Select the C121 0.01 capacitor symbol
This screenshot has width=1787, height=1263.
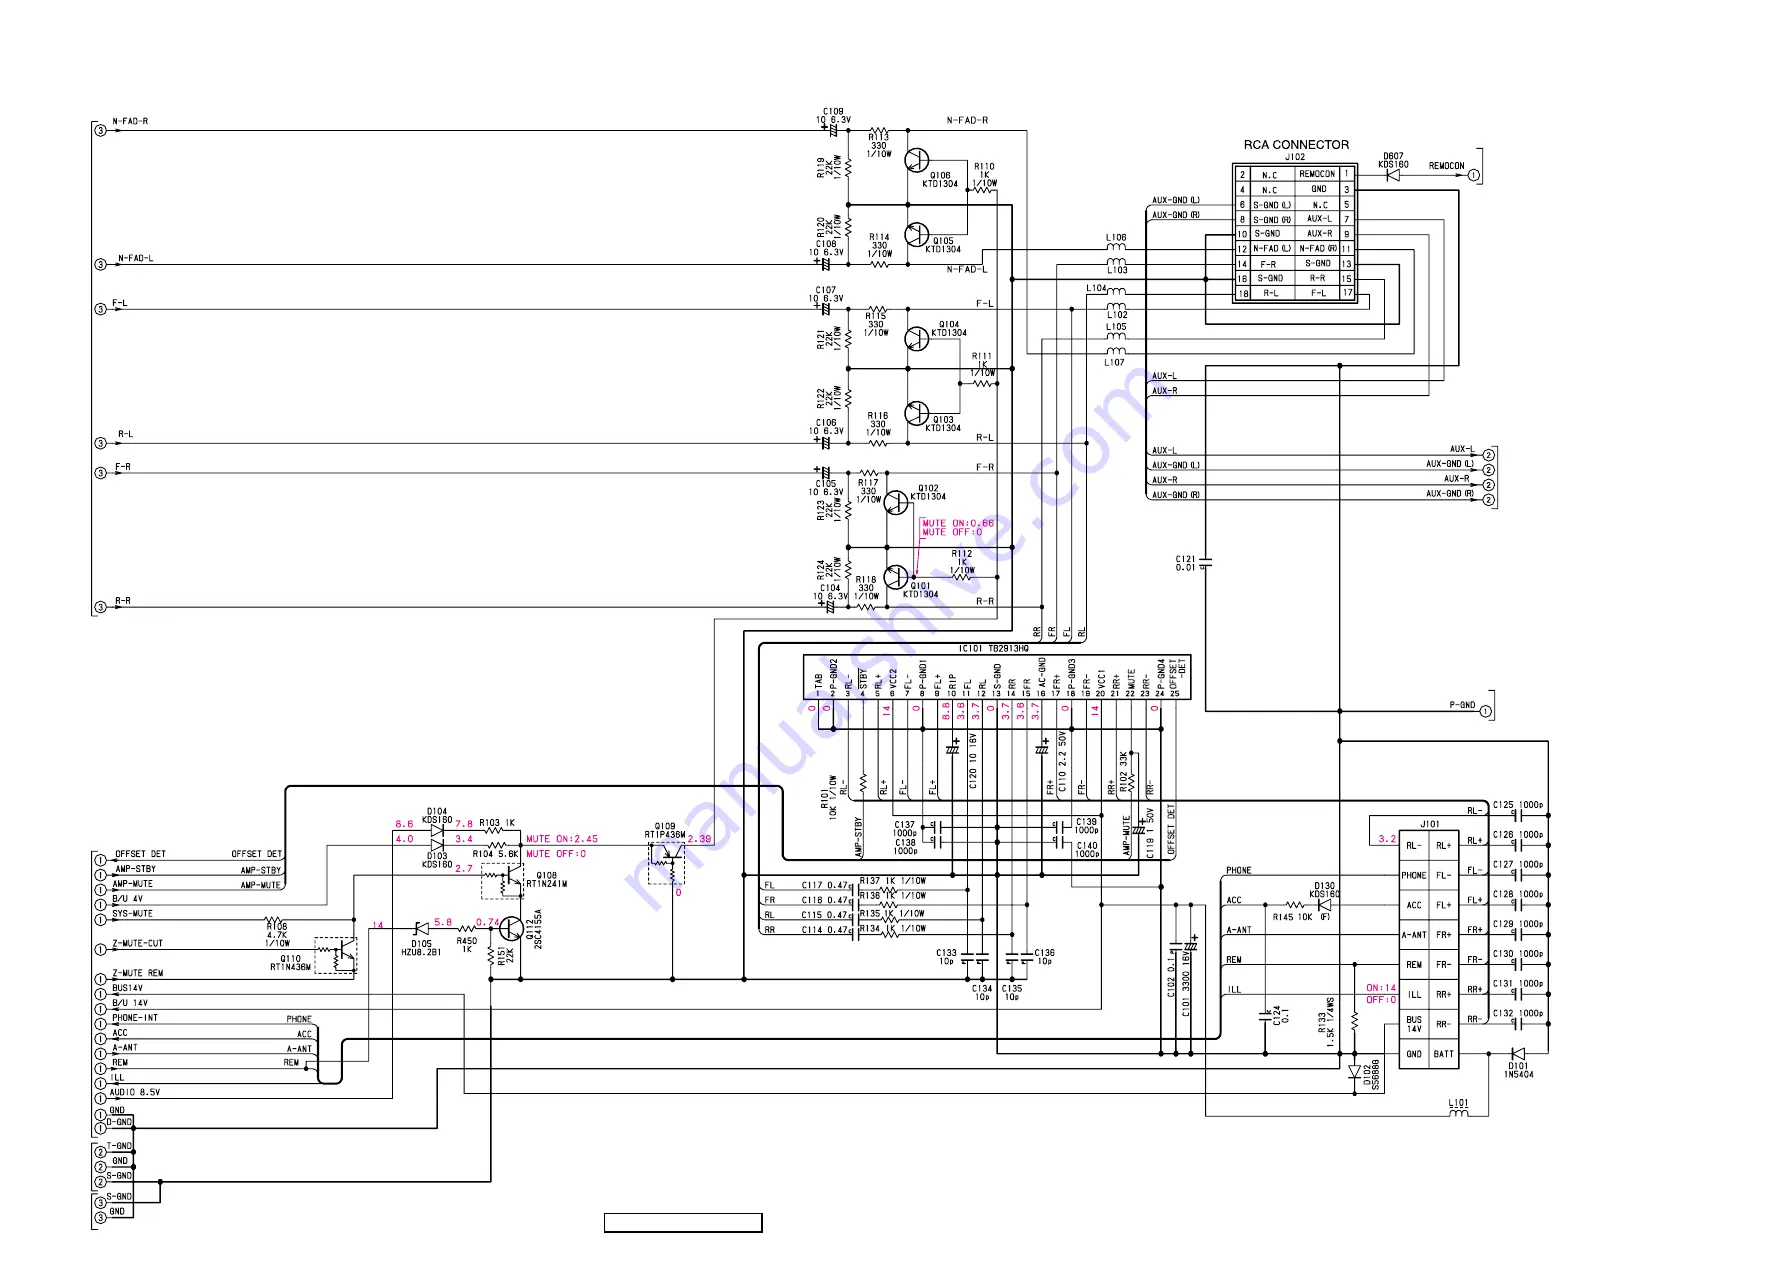pos(1206,565)
